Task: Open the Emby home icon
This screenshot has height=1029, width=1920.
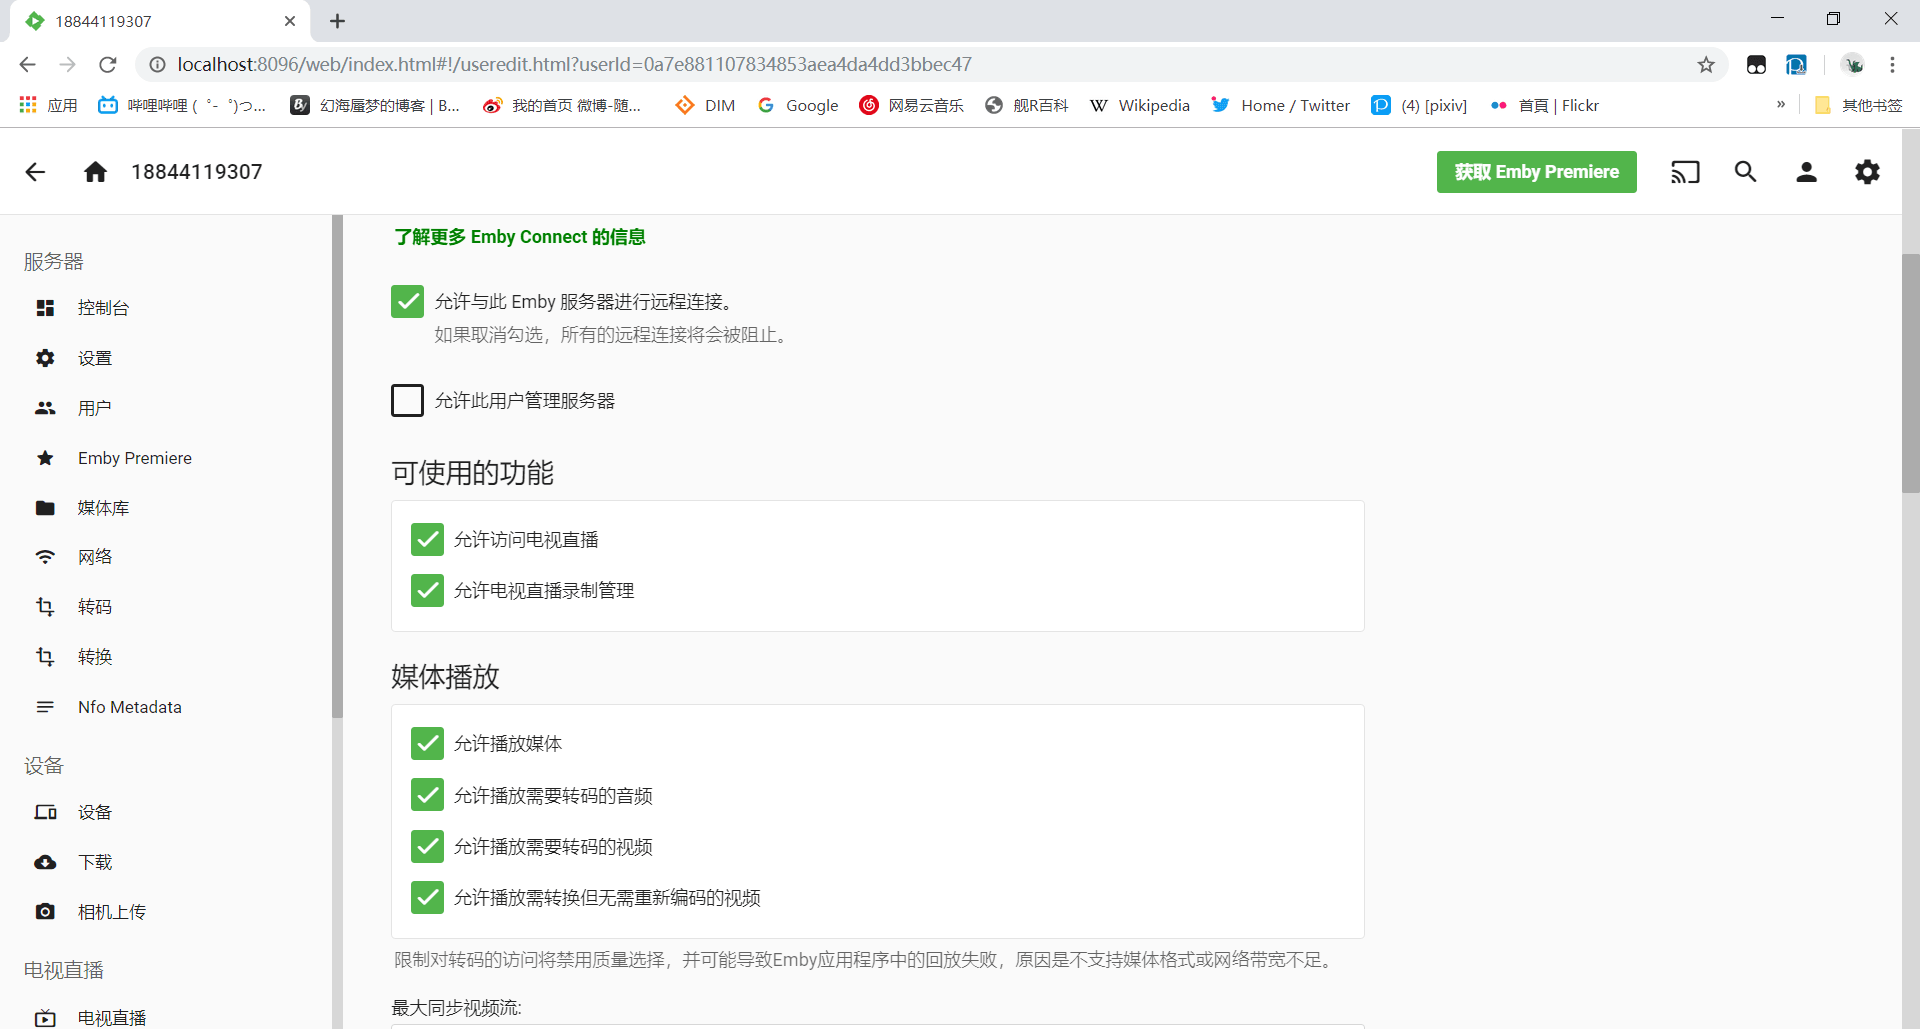Action: [x=95, y=172]
